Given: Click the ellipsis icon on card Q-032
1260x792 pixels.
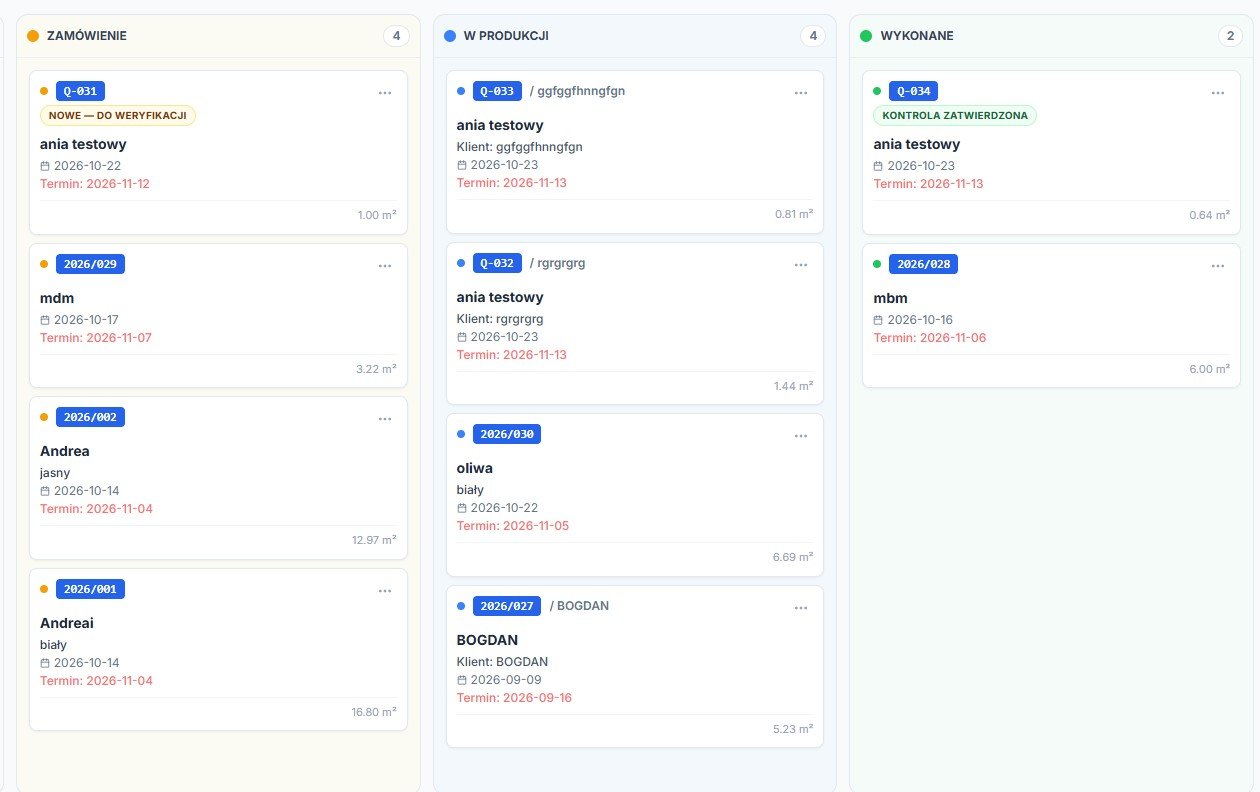Looking at the screenshot, I should point(801,265).
